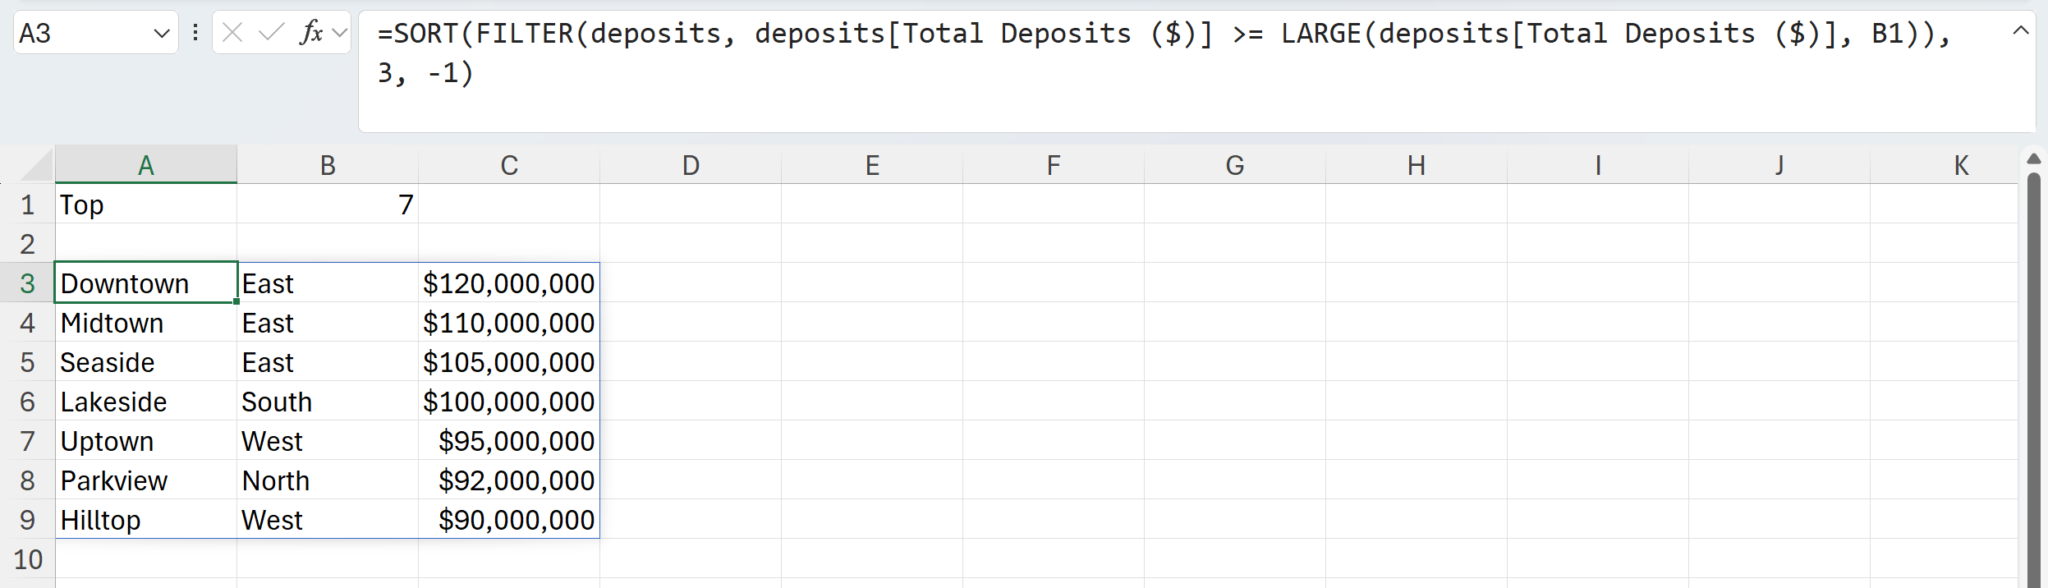Select column D header
The width and height of the screenshot is (2048, 588).
point(690,165)
